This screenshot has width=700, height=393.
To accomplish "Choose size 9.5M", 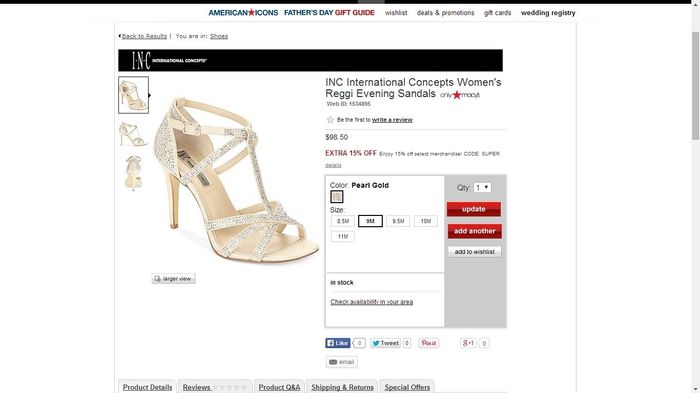I will pos(398,221).
